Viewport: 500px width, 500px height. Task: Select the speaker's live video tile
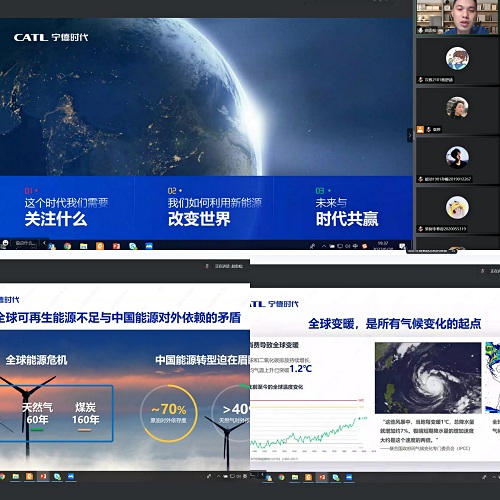point(457,17)
